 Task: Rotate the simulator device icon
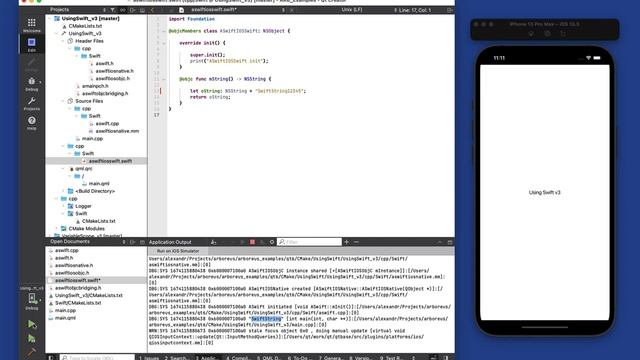point(563,33)
